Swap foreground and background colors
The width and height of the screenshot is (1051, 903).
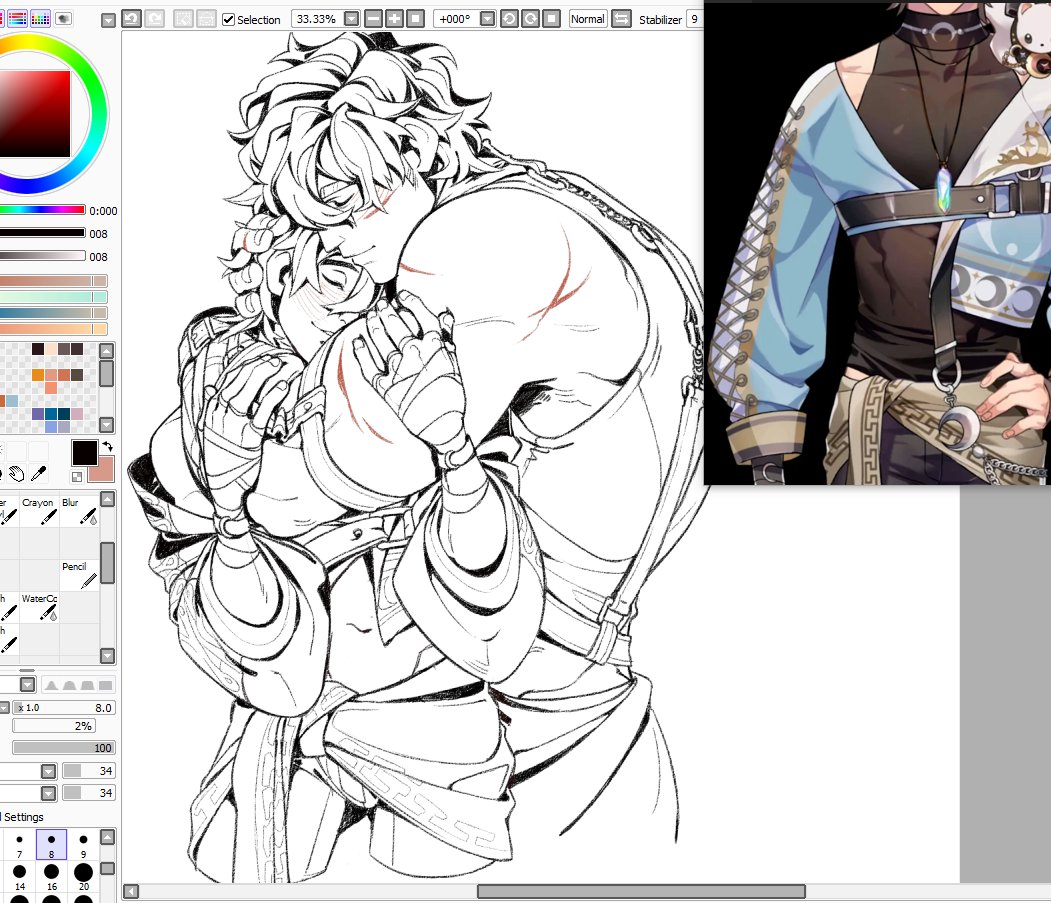pos(107,446)
